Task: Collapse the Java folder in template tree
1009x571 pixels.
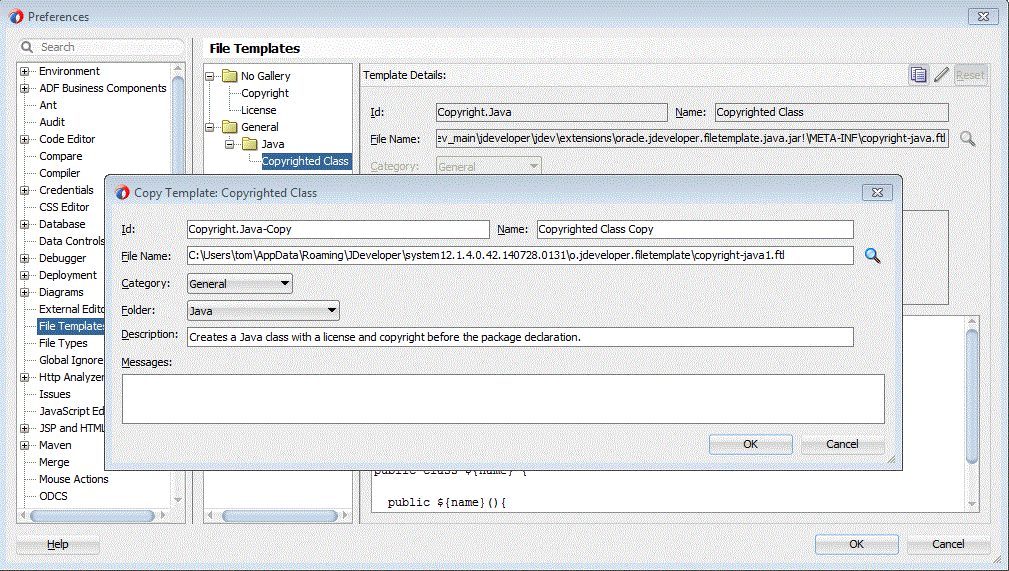Action: 230,144
